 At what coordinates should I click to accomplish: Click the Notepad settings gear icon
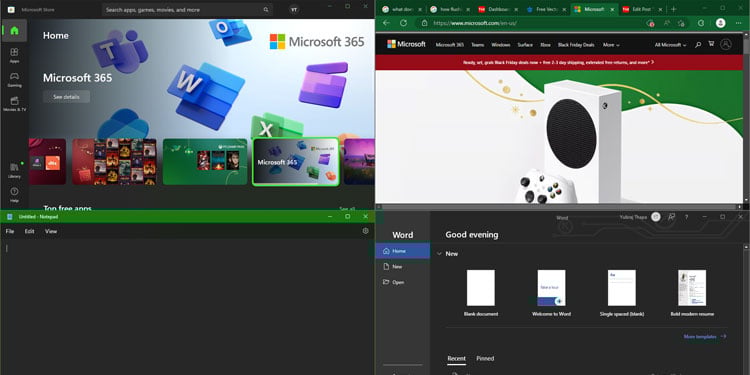(365, 231)
